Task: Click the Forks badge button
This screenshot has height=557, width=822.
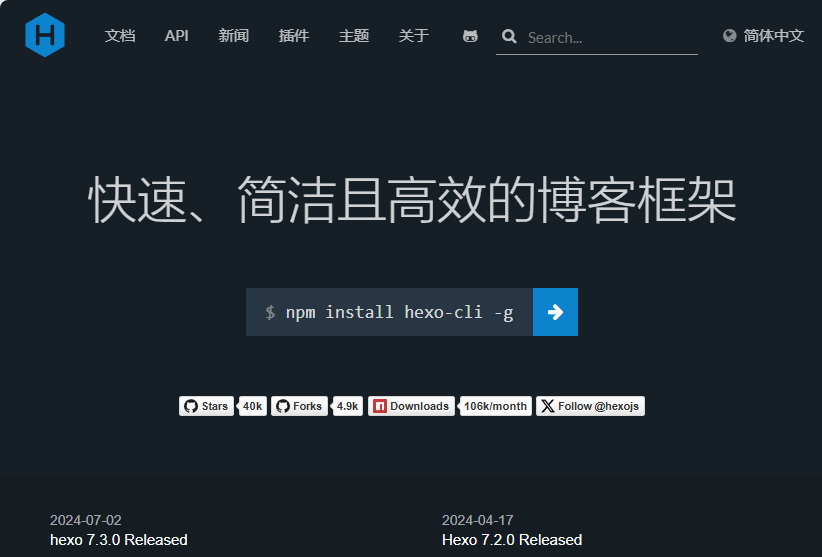Action: click(299, 406)
